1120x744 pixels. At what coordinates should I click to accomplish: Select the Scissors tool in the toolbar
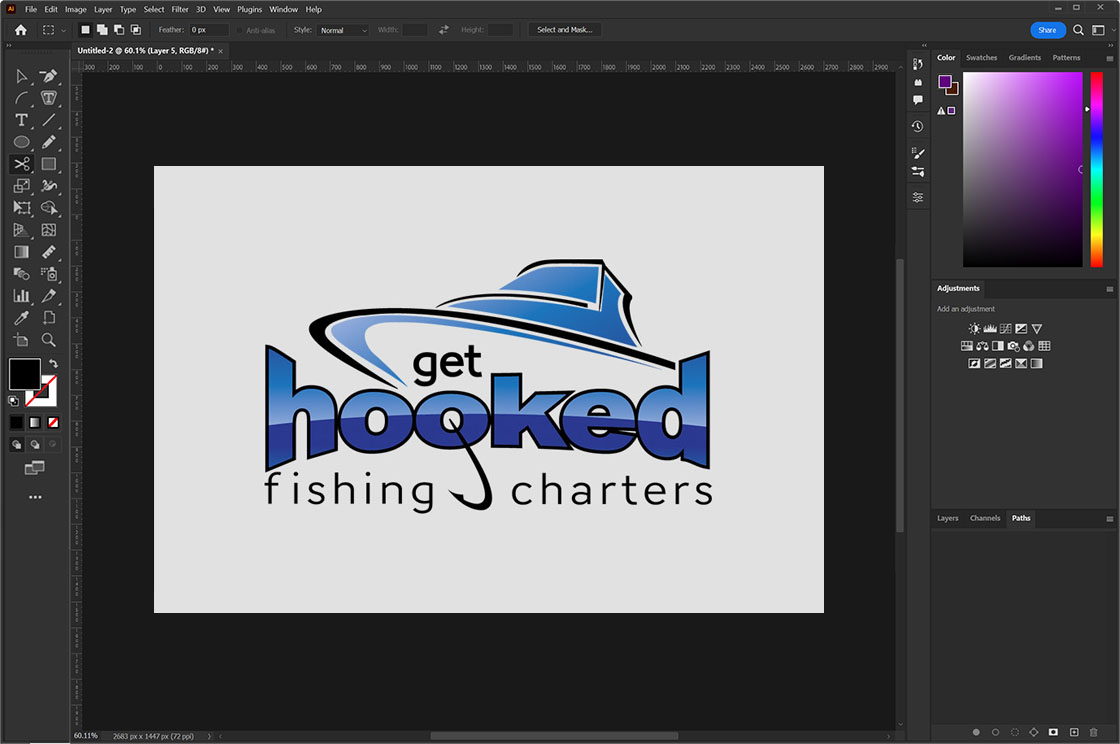click(21, 164)
